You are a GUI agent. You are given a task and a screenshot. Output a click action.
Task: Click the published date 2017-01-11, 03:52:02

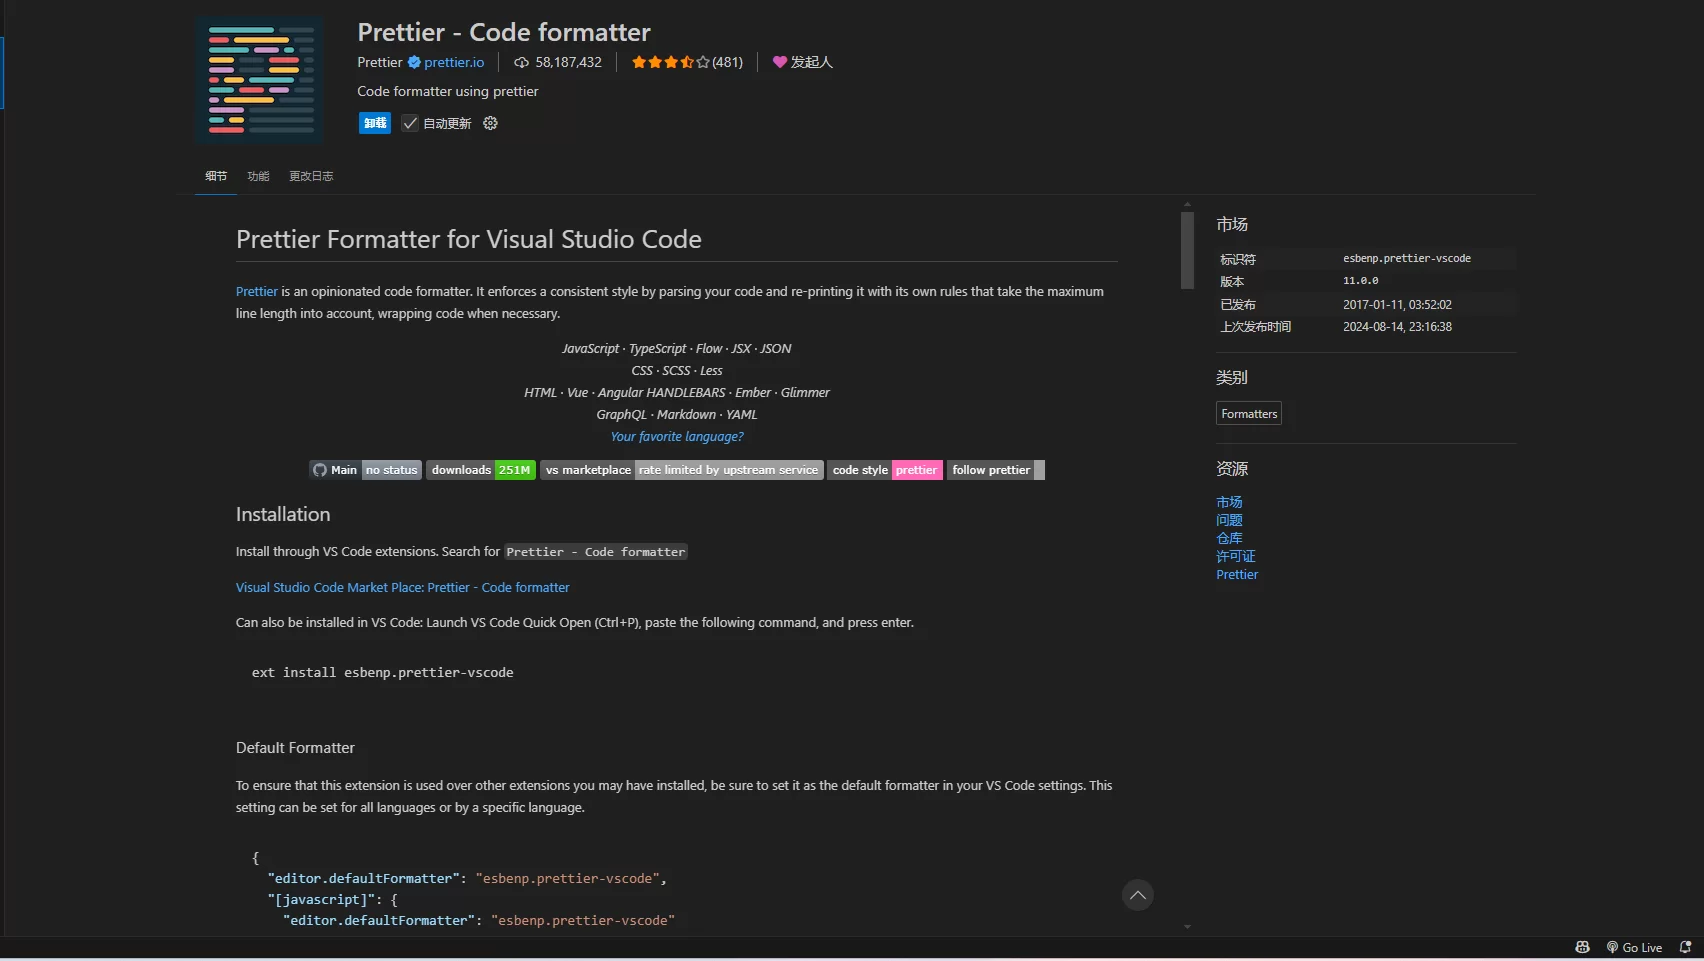(x=1397, y=305)
